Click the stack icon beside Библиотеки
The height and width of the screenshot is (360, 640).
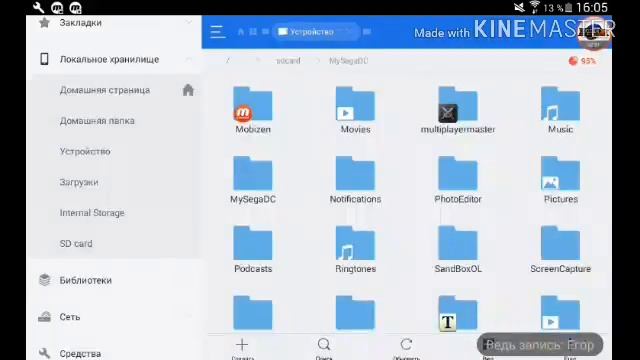pos(44,280)
